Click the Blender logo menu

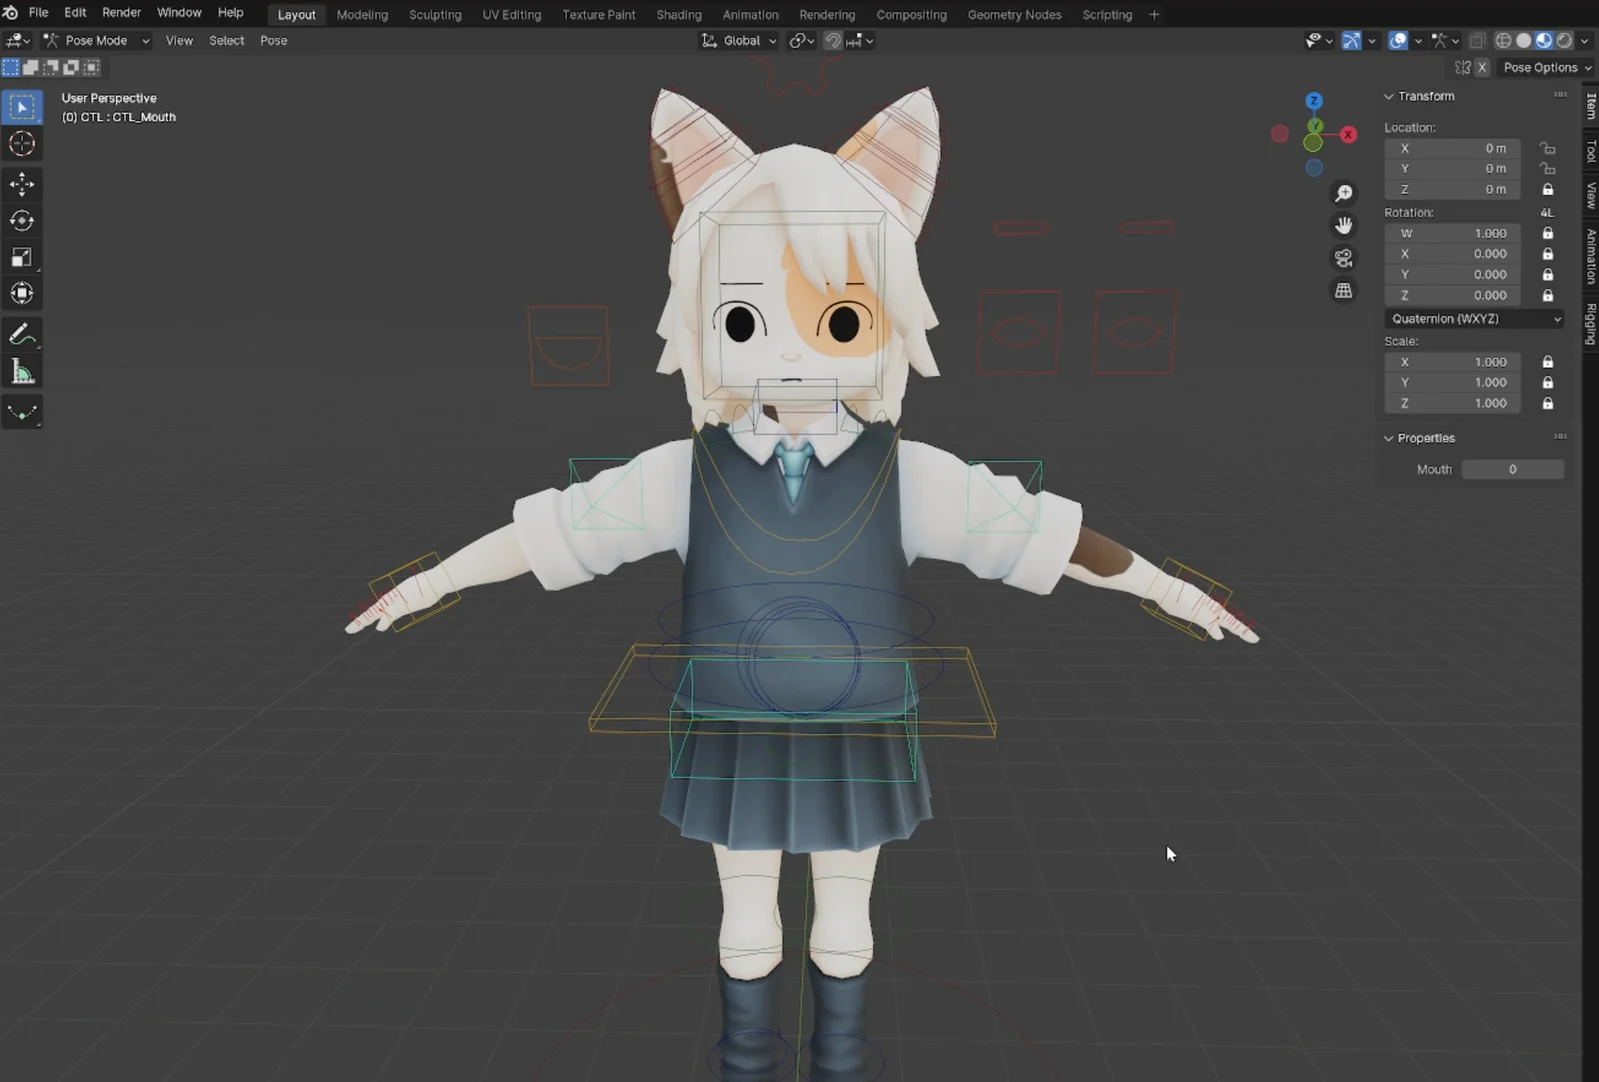(x=11, y=13)
